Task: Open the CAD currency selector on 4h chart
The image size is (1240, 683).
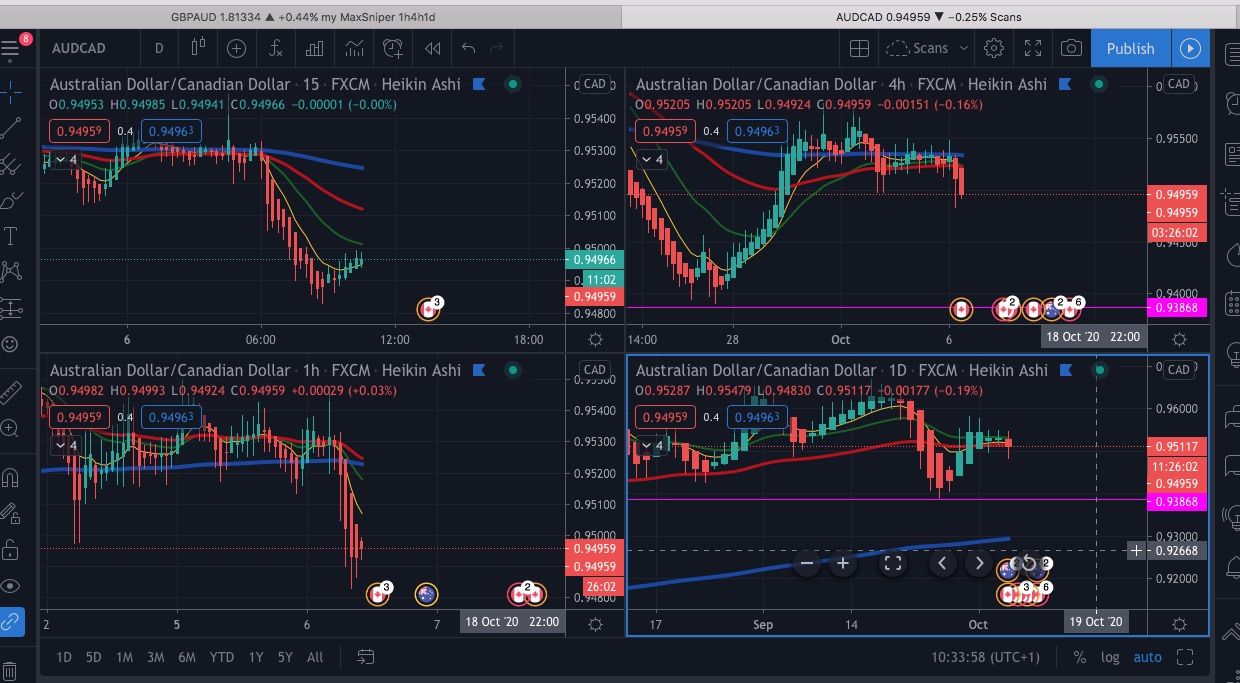Action: 1178,84
